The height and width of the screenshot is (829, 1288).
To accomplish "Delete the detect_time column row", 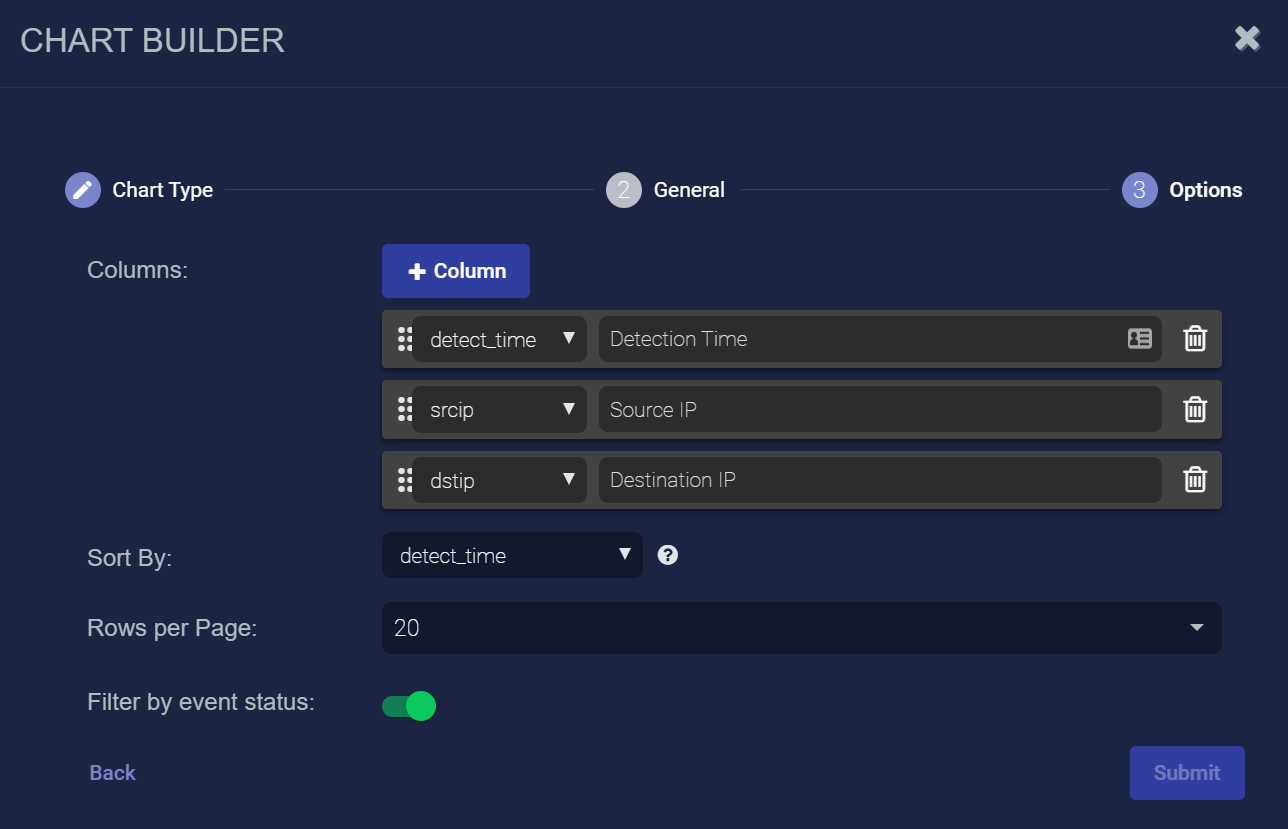I will [x=1194, y=339].
